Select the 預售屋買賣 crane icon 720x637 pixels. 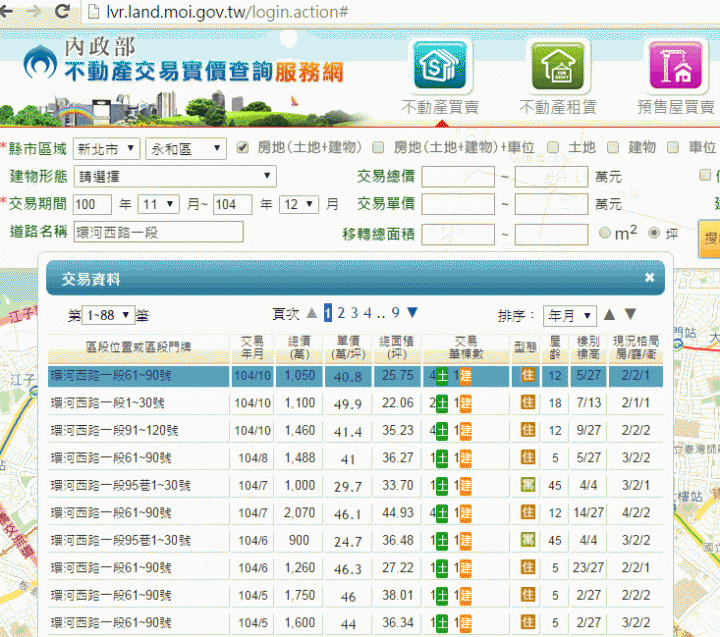(676, 66)
